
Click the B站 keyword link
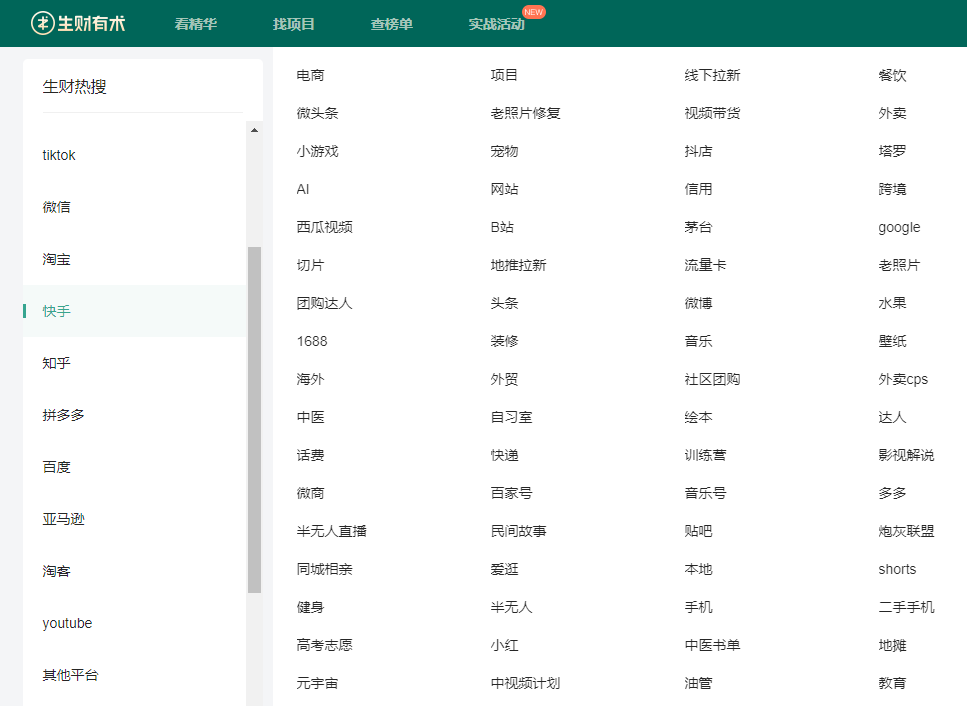[502, 228]
